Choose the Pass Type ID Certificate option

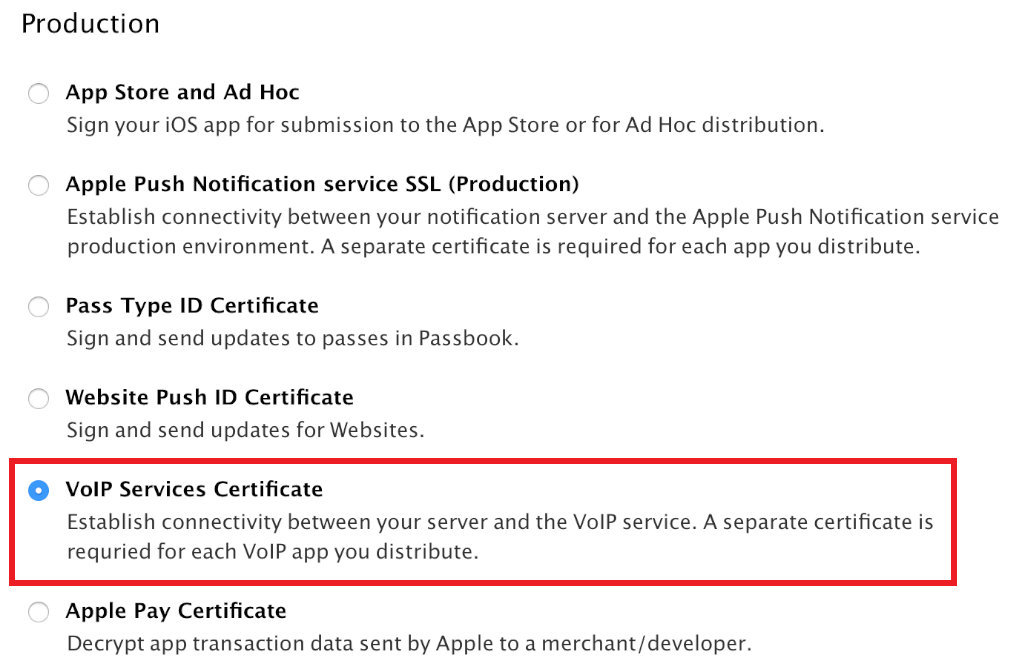pos(38,307)
